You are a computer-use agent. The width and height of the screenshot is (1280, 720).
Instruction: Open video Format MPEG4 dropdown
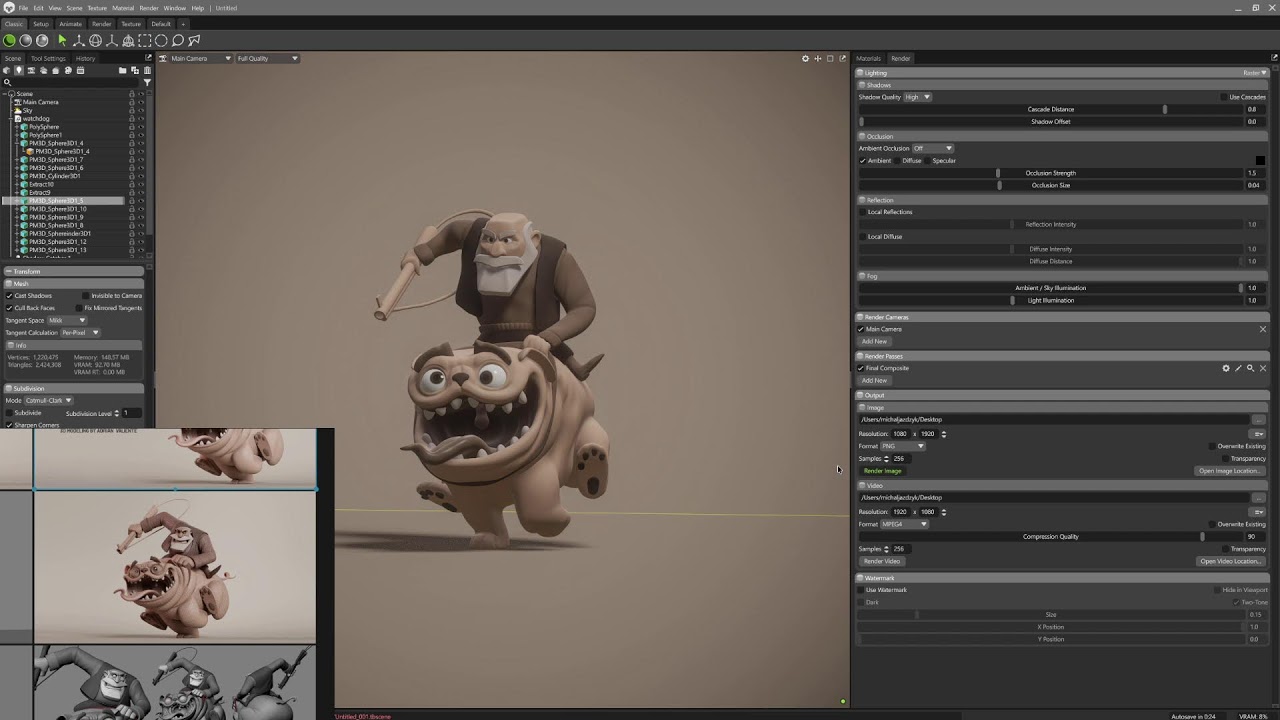pos(904,524)
